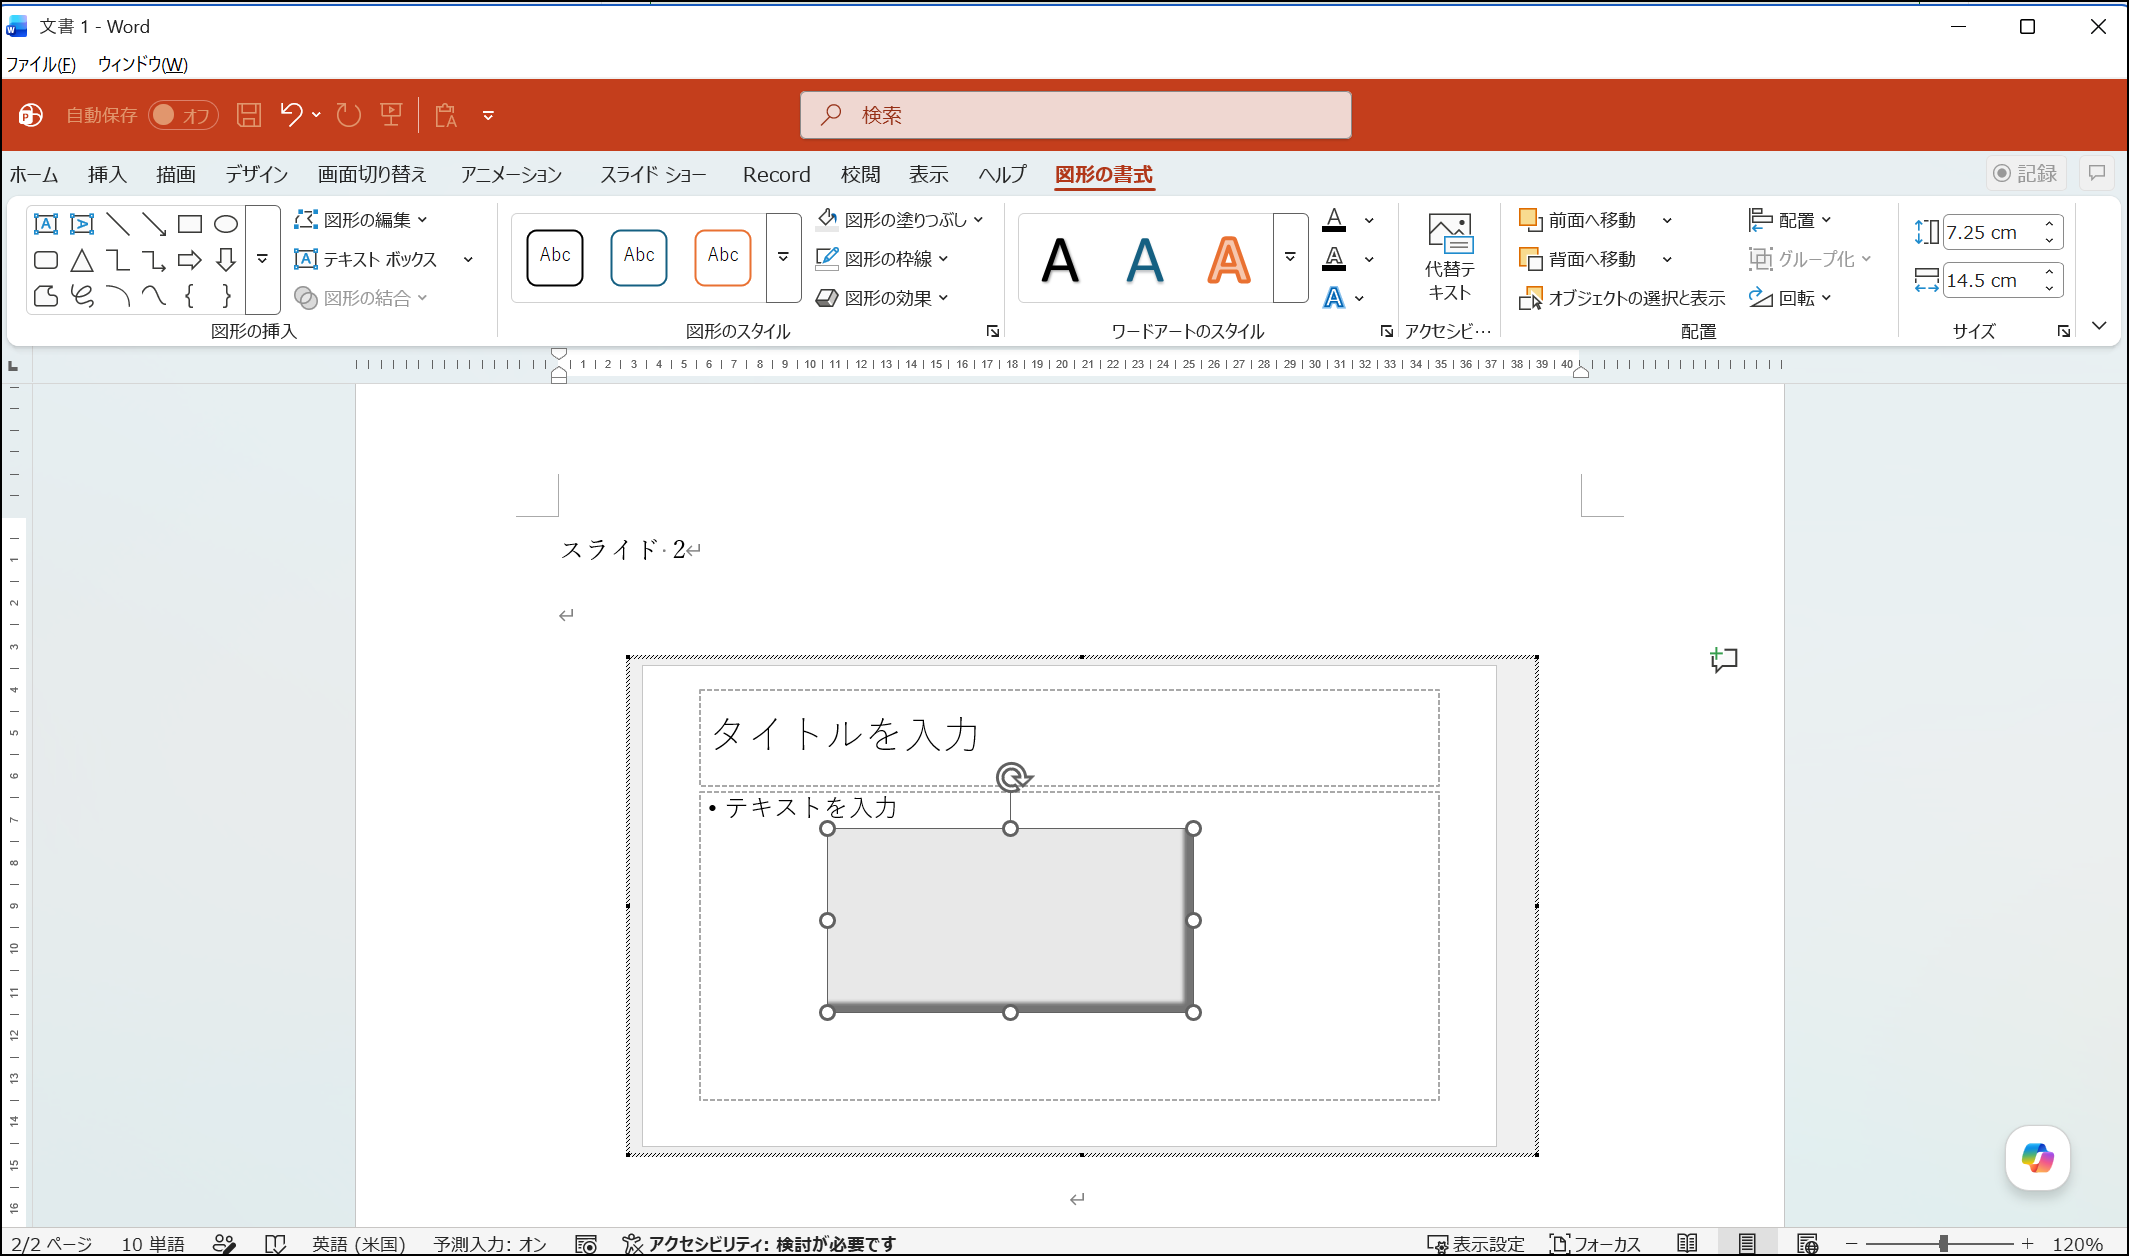The height and width of the screenshot is (1256, 2129).
Task: Click the Save disk icon
Action: pyautogui.click(x=249, y=115)
